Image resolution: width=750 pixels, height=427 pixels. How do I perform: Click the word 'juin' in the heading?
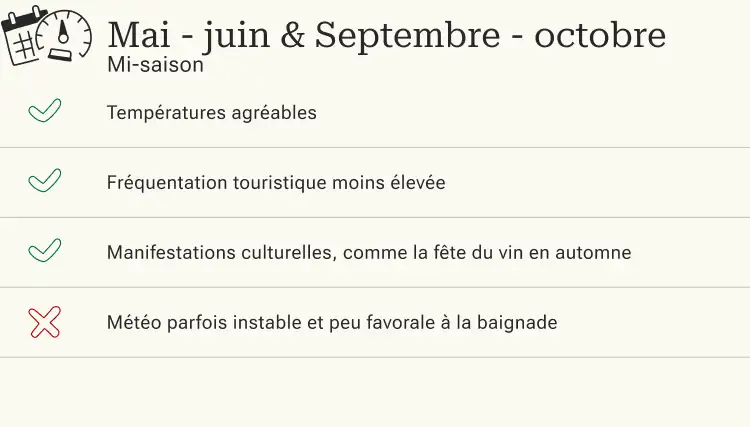point(236,36)
